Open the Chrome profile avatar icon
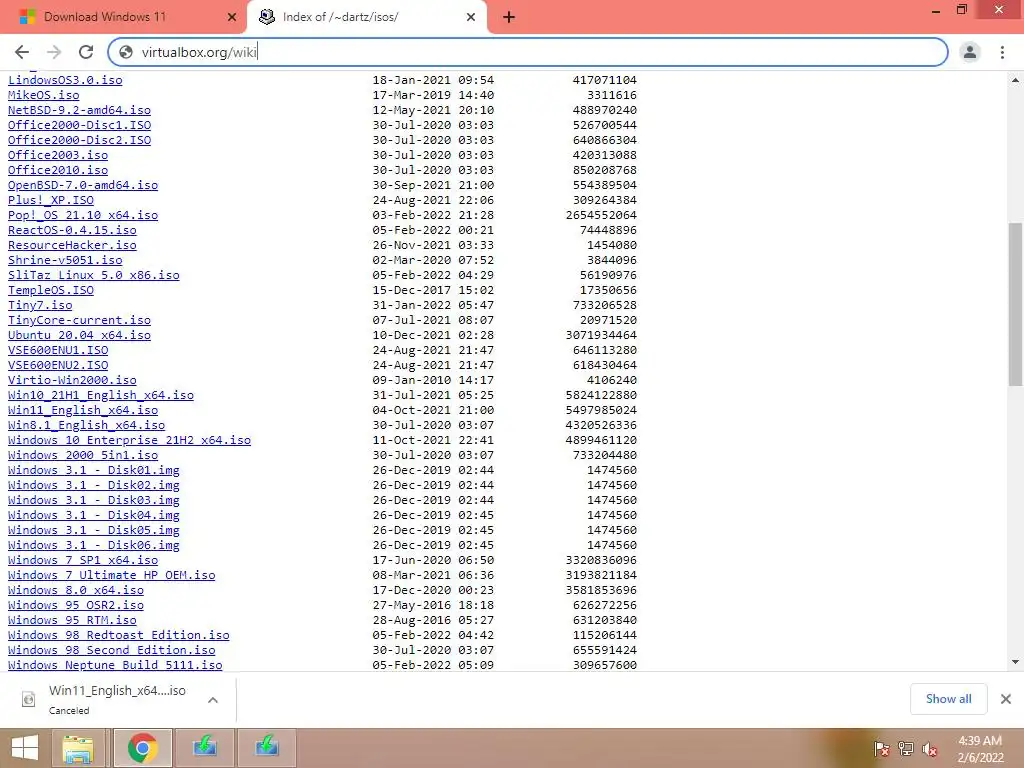This screenshot has width=1024, height=768. (970, 52)
